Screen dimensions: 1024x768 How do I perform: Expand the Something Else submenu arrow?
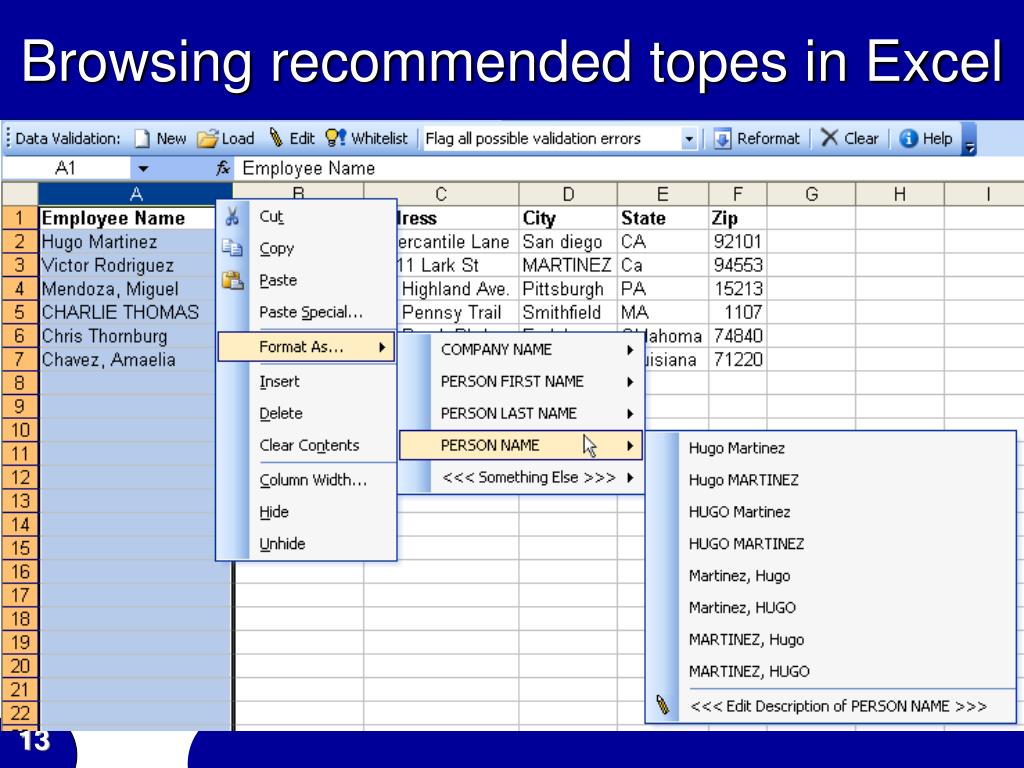coord(630,477)
